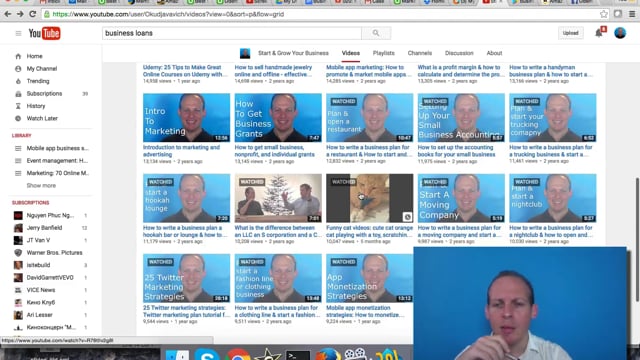Open the Plan & open a restaurant thumbnail
640x360 pixels.
click(x=369, y=118)
